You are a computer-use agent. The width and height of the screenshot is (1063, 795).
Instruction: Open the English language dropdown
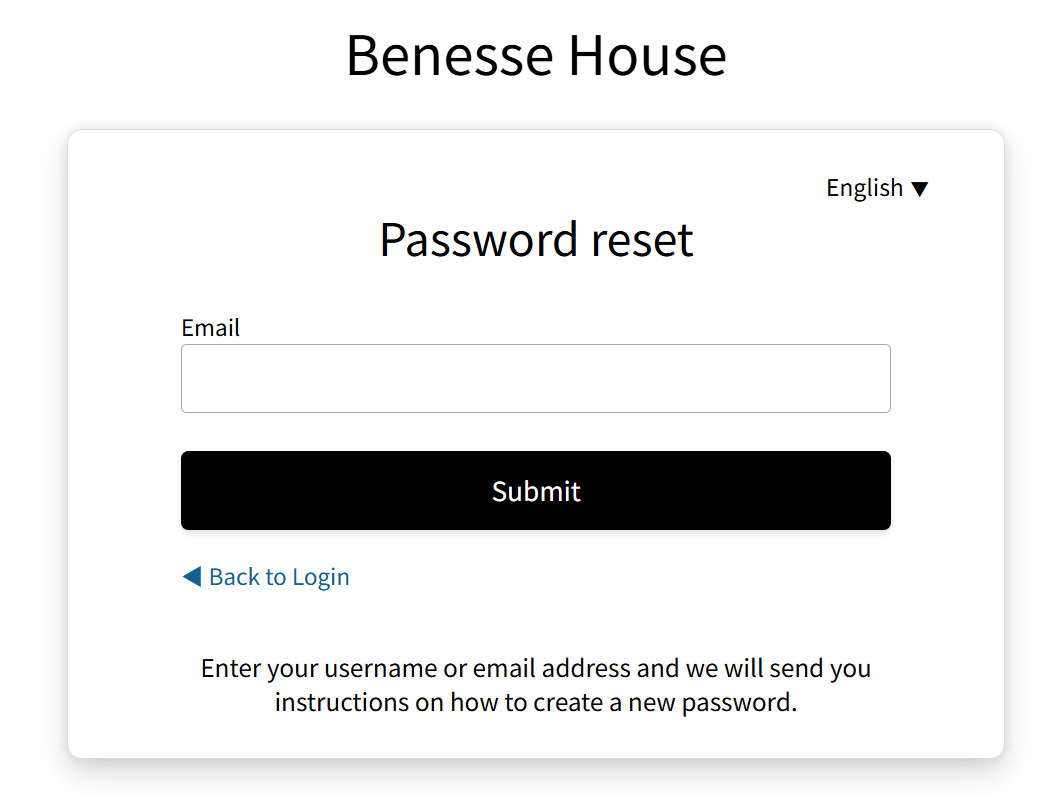877,188
